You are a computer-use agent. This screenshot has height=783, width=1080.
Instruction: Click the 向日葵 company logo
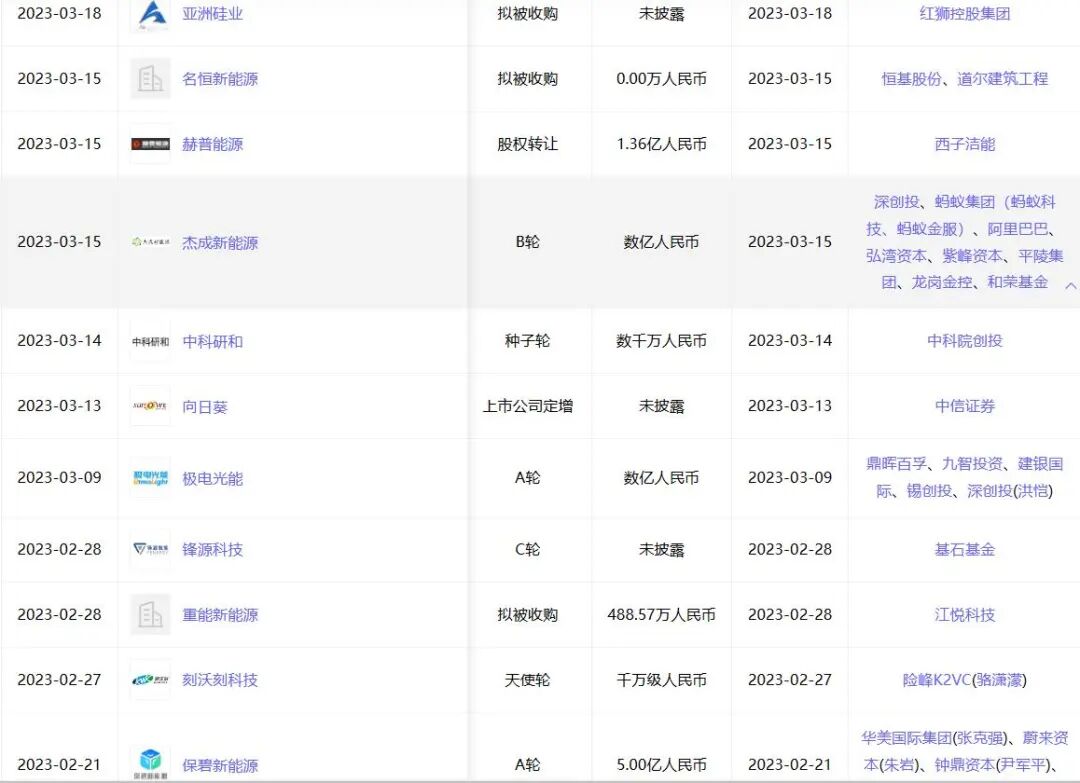[150, 406]
